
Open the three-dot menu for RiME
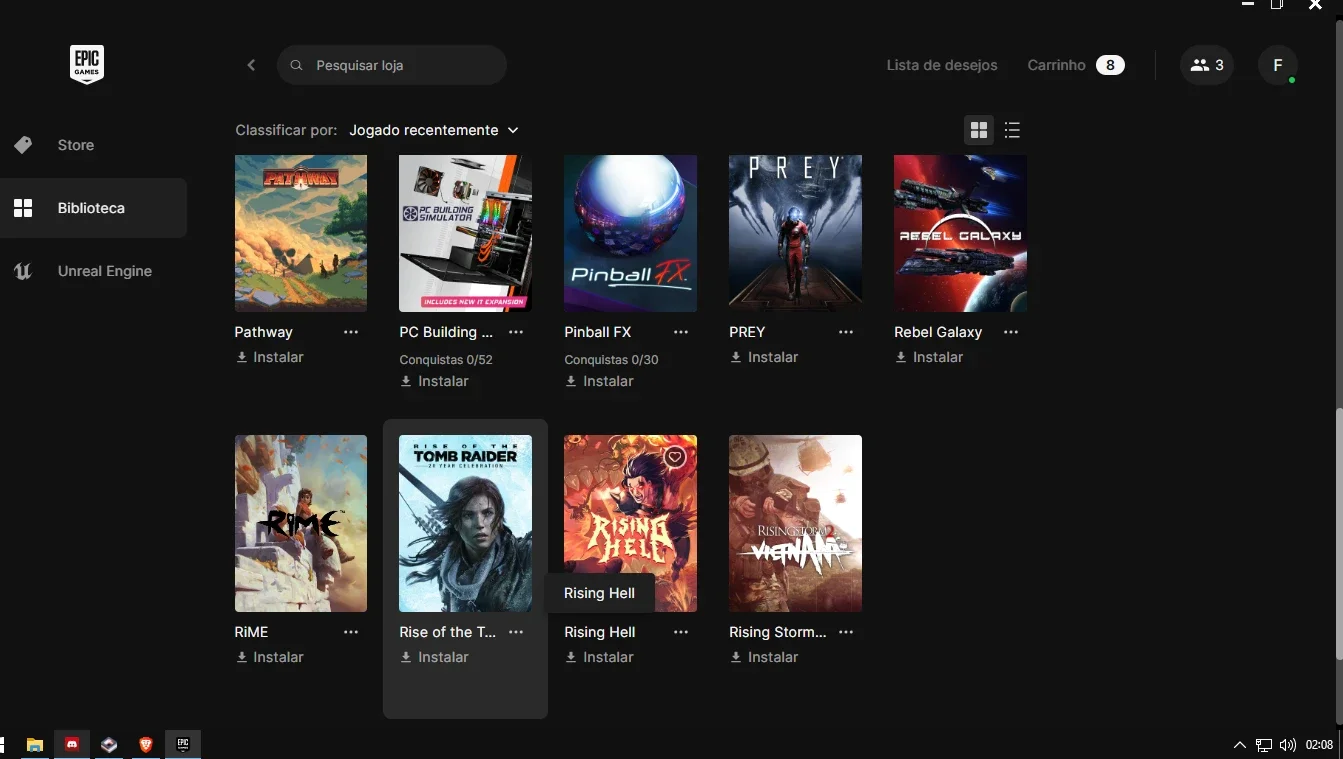[351, 632]
